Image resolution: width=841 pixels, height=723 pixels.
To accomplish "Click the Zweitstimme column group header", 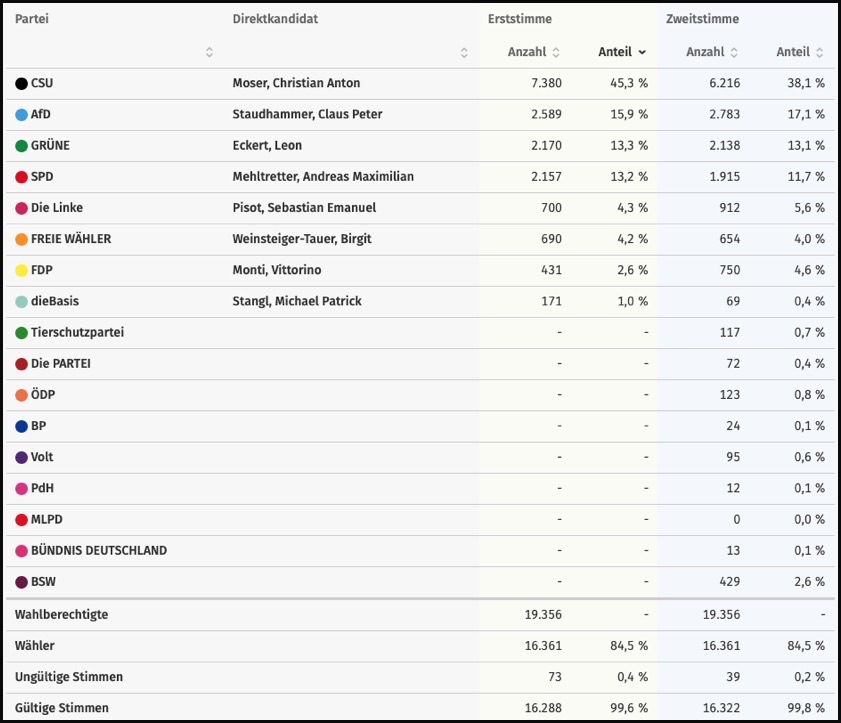I will (x=702, y=19).
